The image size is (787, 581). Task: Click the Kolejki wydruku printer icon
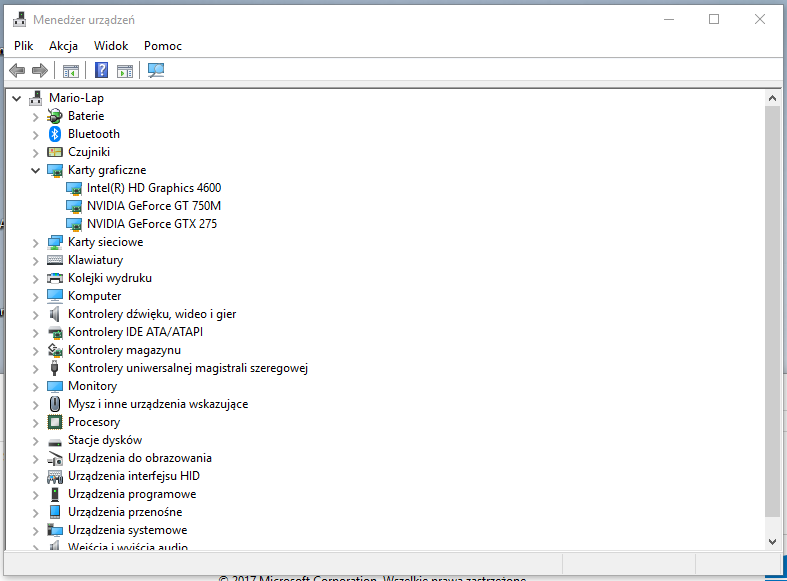pos(55,278)
